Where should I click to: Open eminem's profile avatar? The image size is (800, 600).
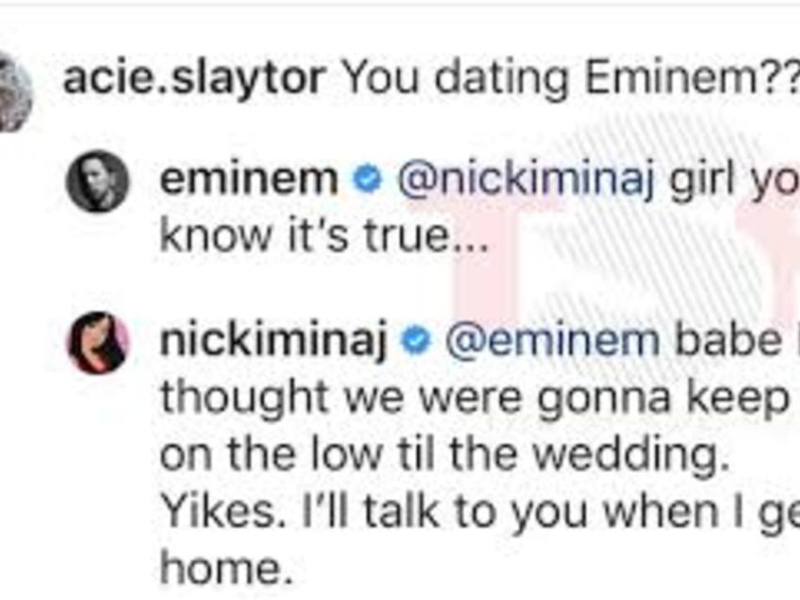coord(97,181)
